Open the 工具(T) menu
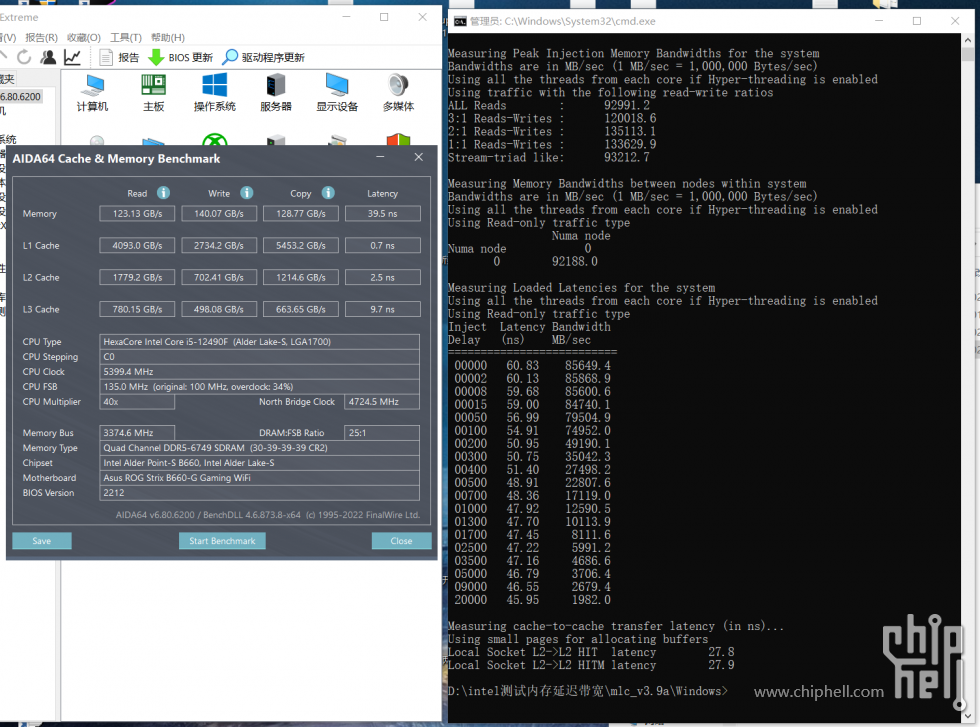The height and width of the screenshot is (727, 980). pyautogui.click(x=126, y=38)
